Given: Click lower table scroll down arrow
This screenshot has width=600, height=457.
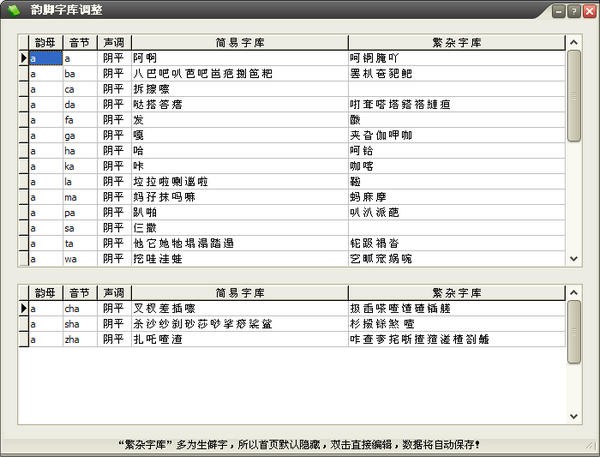Looking at the screenshot, I should 574,416.
